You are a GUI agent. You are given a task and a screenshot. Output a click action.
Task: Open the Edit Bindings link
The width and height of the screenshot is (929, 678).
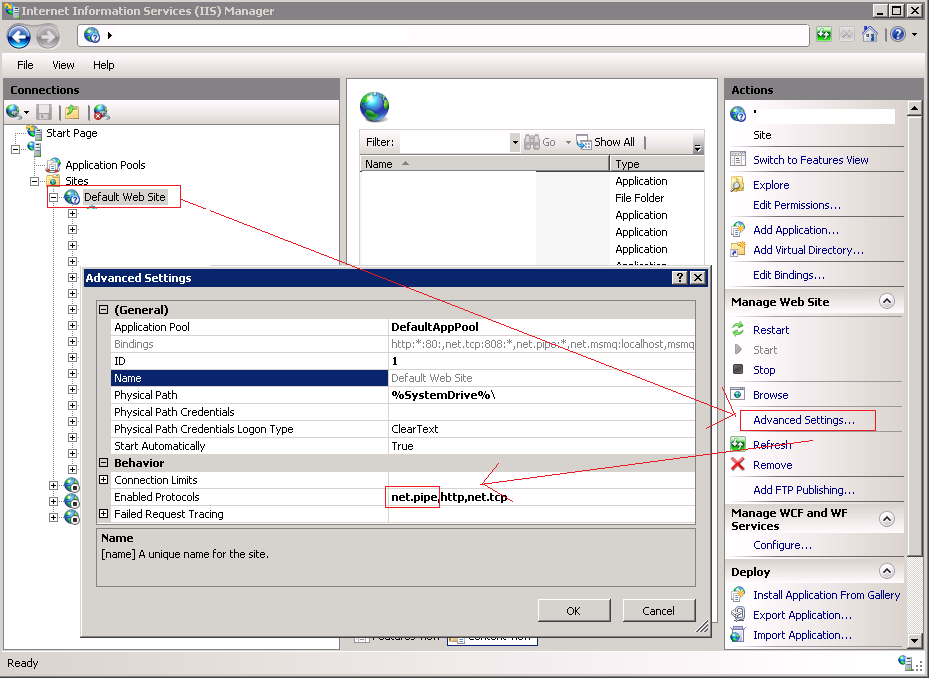click(x=788, y=275)
